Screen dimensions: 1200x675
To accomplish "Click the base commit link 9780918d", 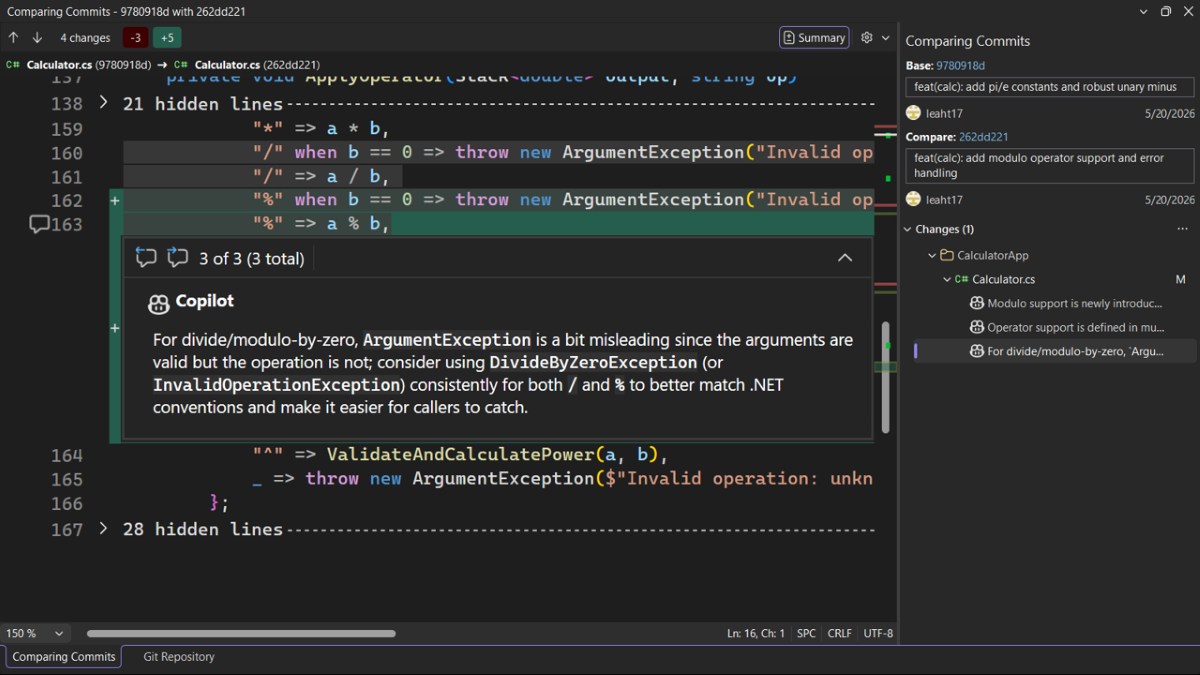I will coord(961,66).
